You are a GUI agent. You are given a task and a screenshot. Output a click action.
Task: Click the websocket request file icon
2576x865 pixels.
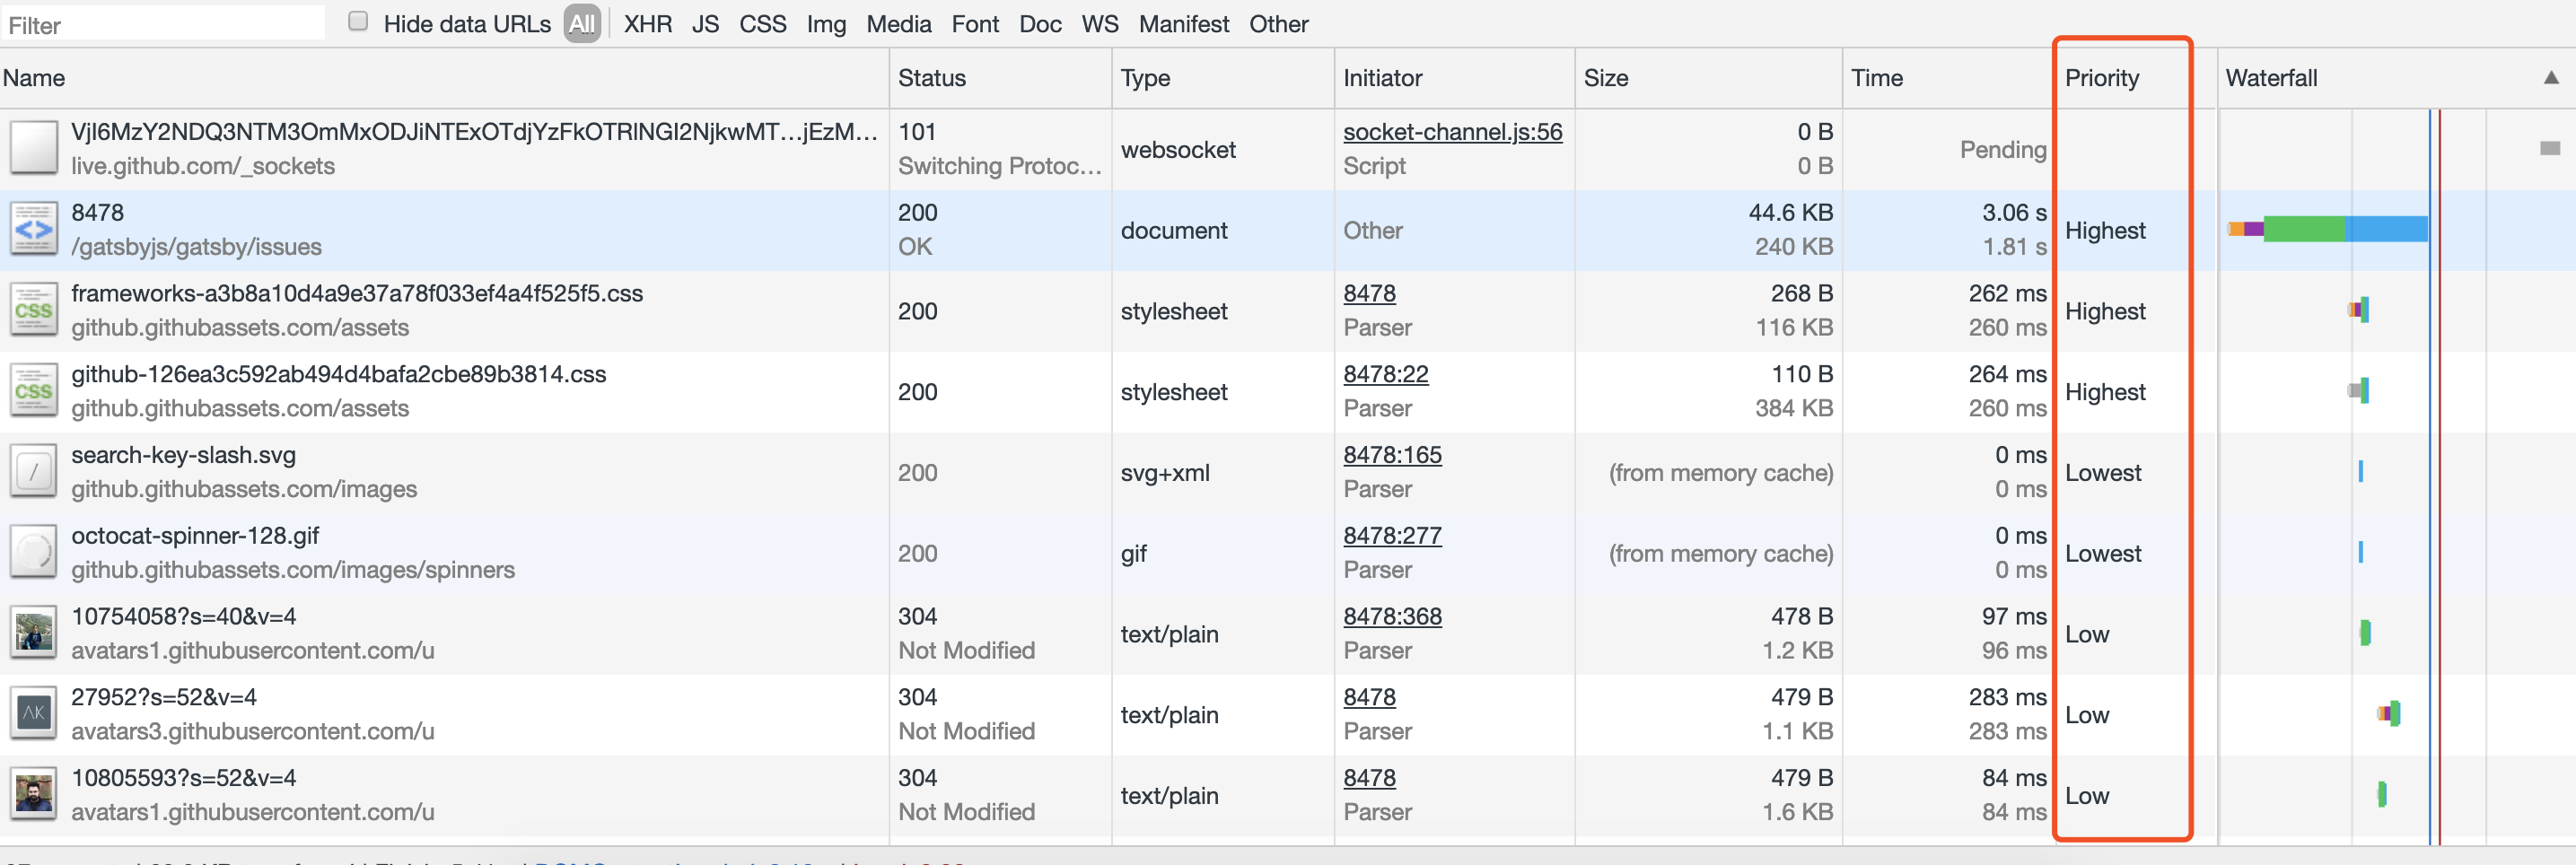[x=34, y=148]
